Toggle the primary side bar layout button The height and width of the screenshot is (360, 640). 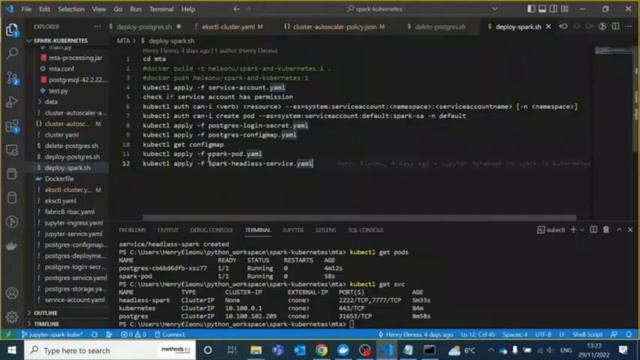point(531,9)
